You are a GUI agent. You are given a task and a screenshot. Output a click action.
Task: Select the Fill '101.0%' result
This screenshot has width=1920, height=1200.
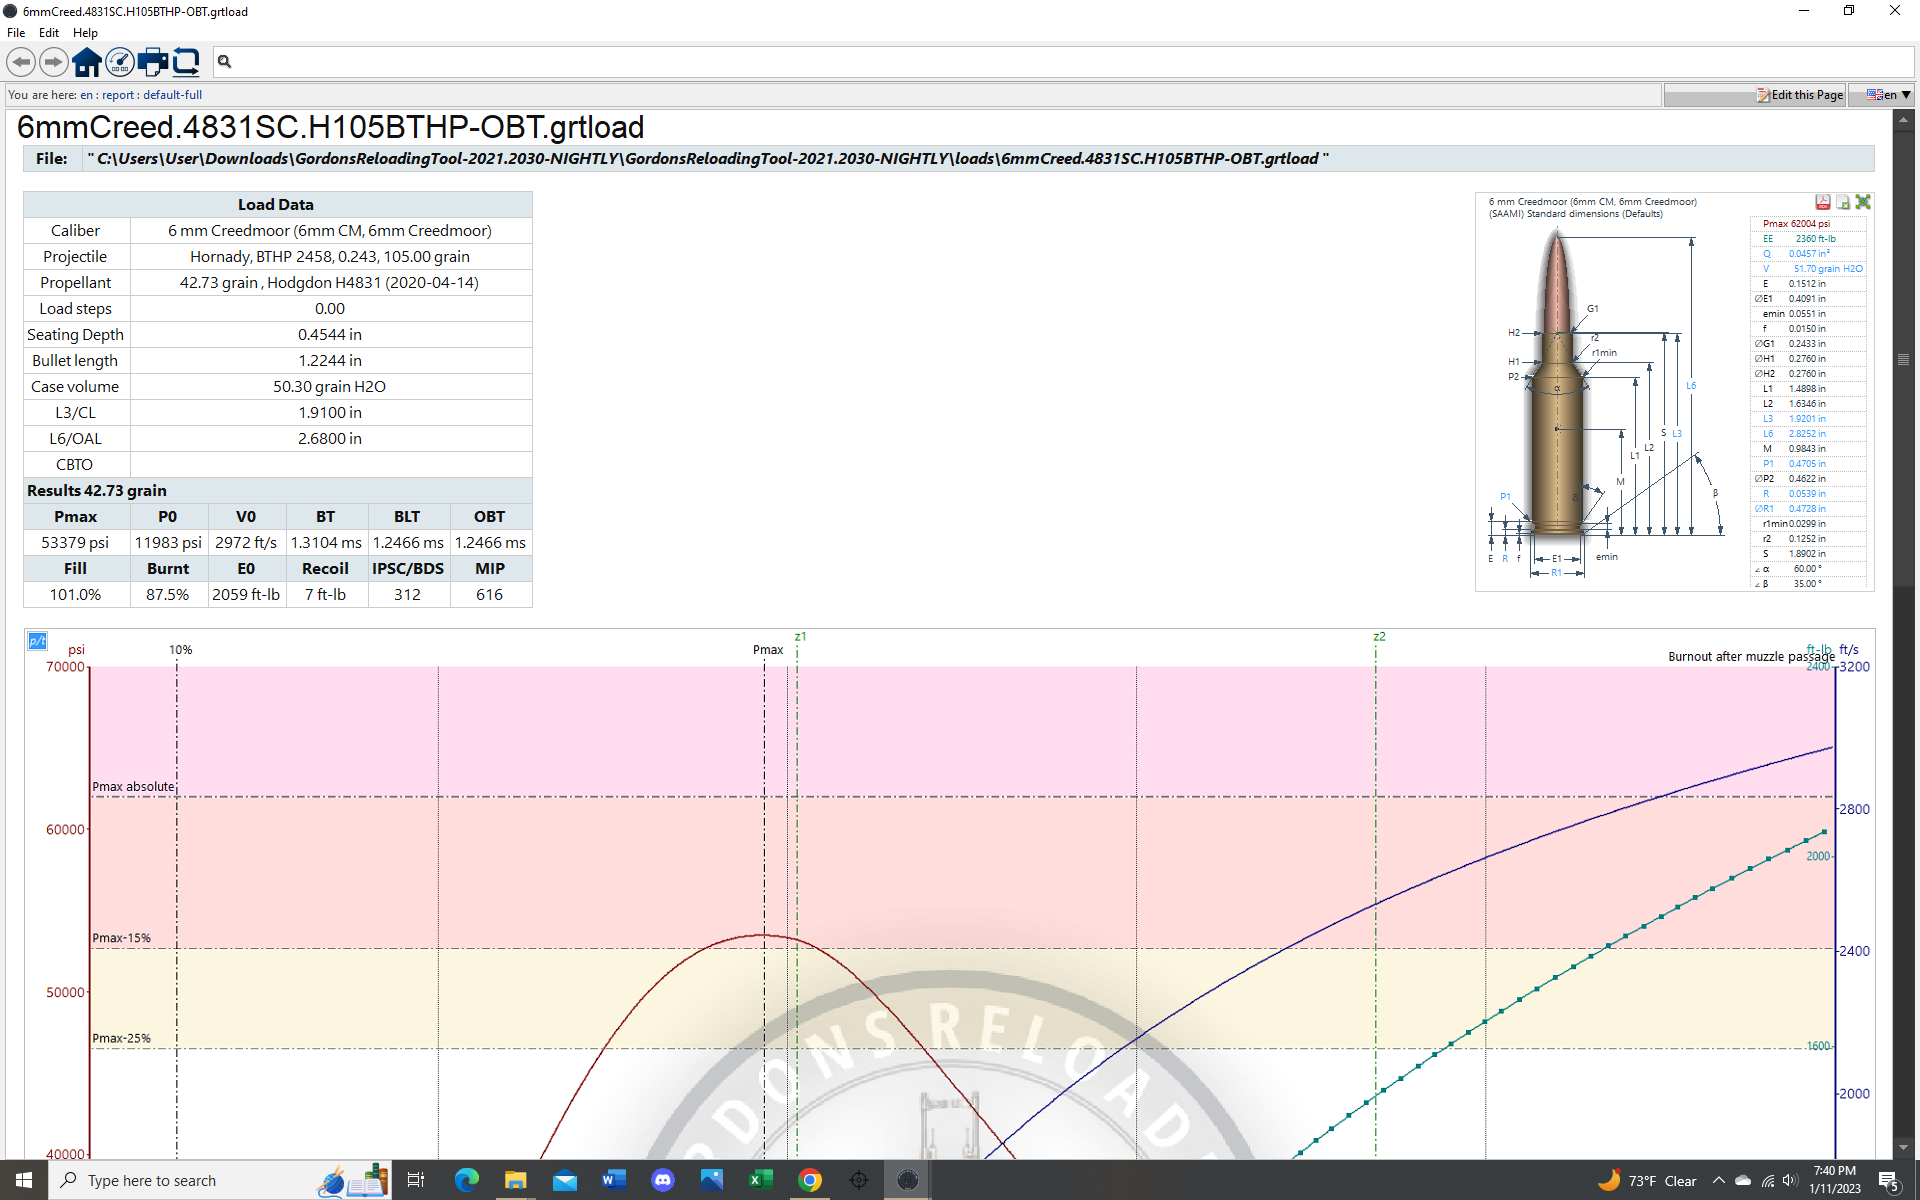[75, 595]
